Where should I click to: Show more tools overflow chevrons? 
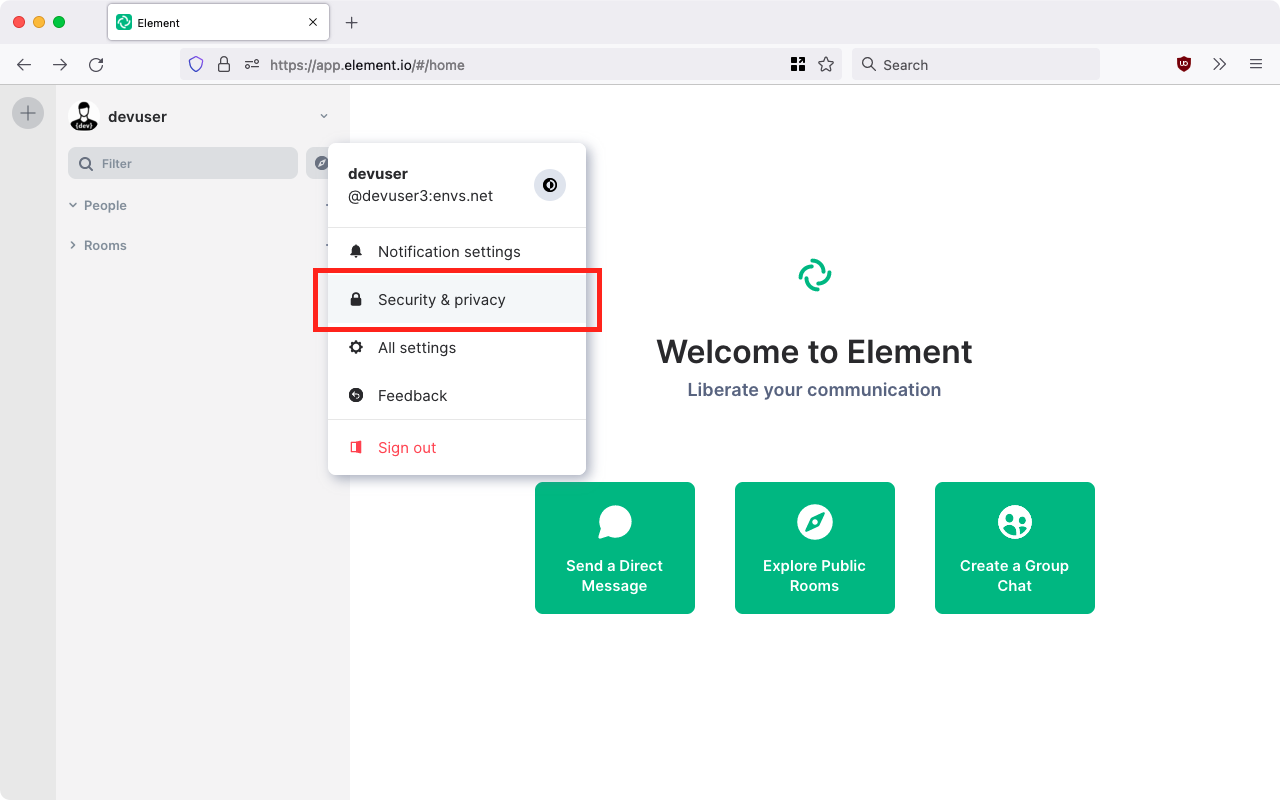1220,64
